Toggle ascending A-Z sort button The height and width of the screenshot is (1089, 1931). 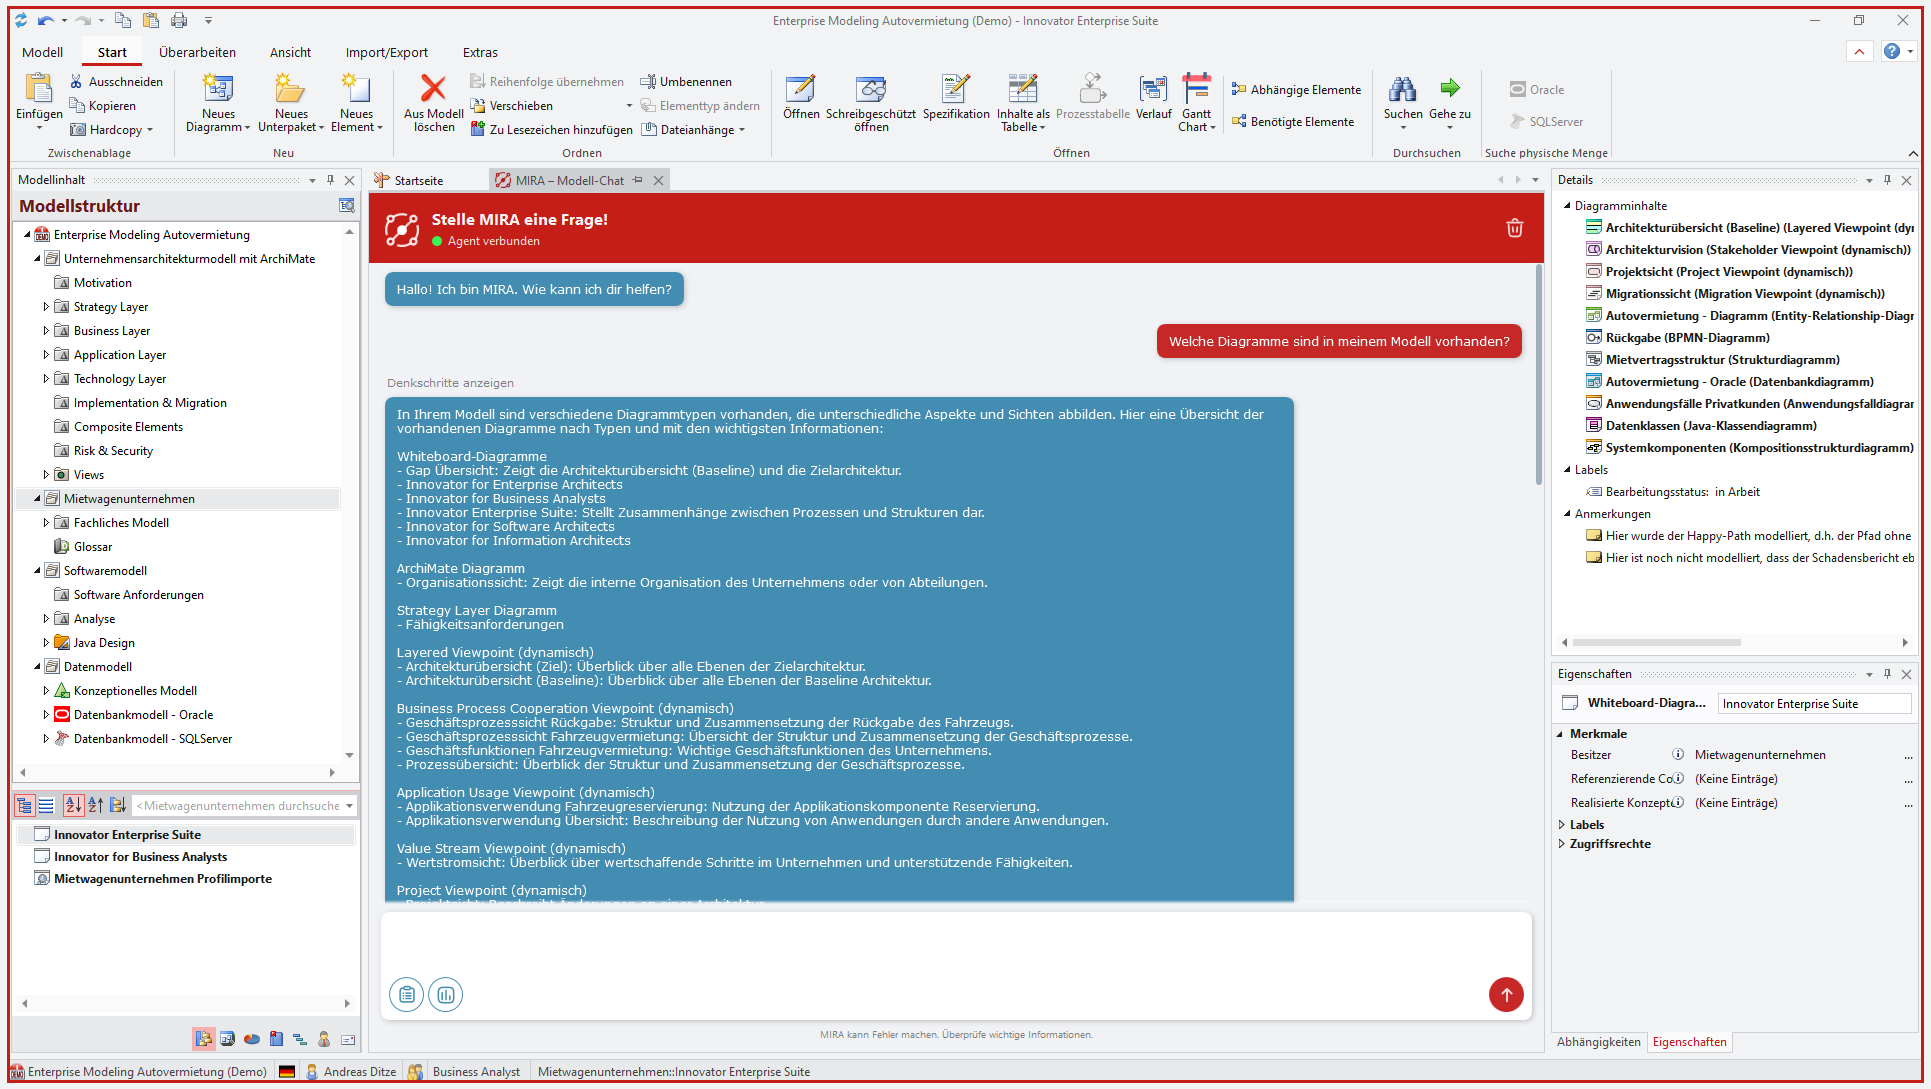tap(73, 805)
